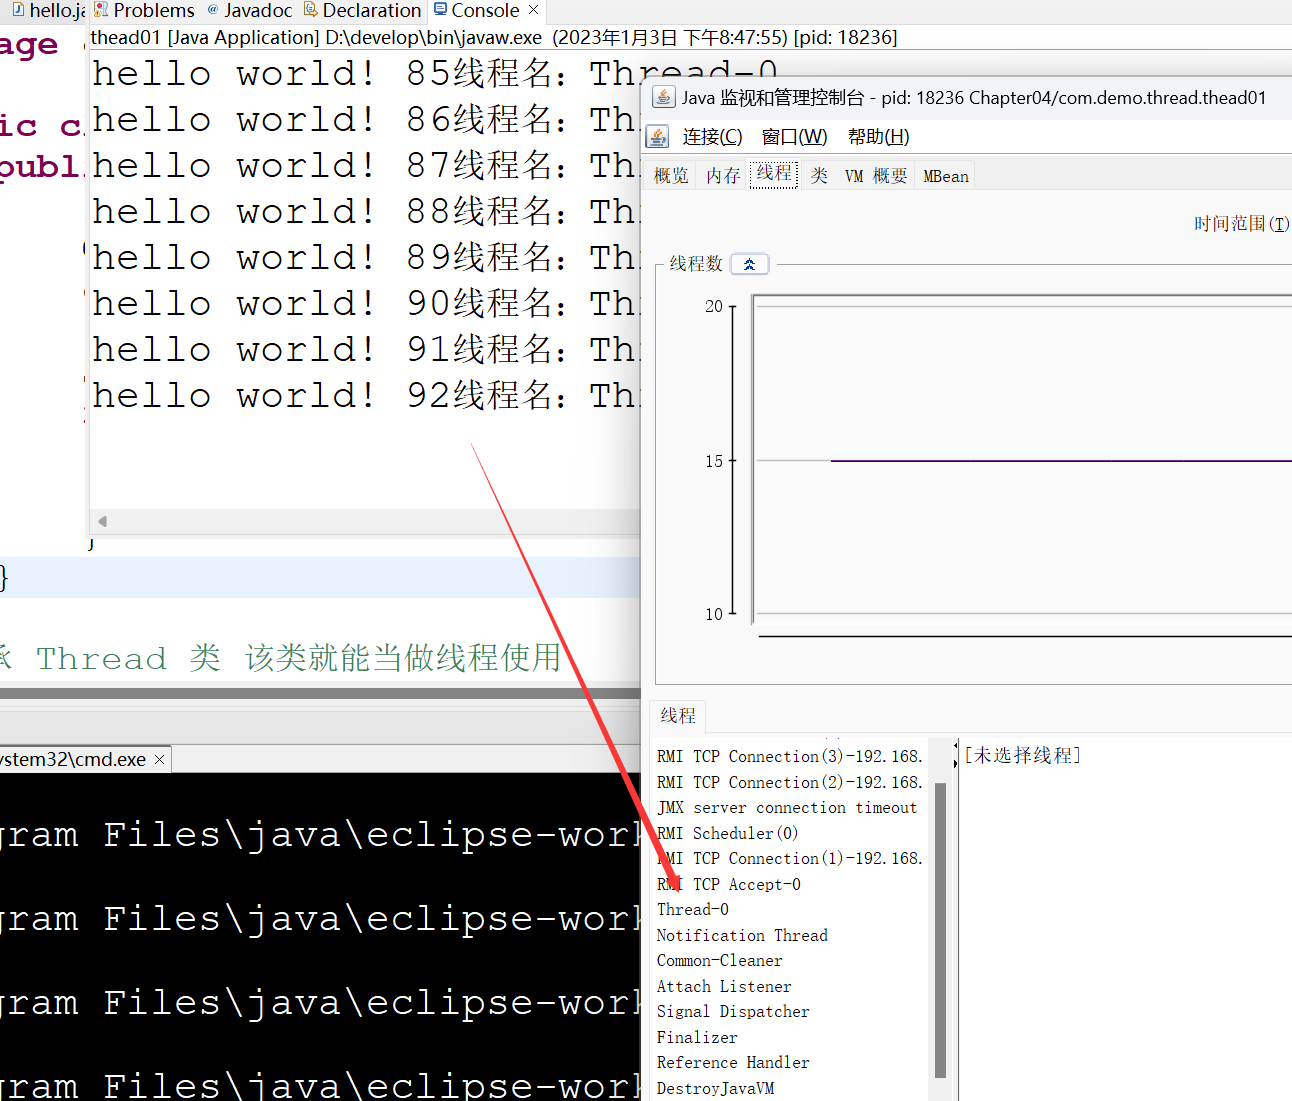Open the 时间范围 time range selector

(x=1241, y=224)
